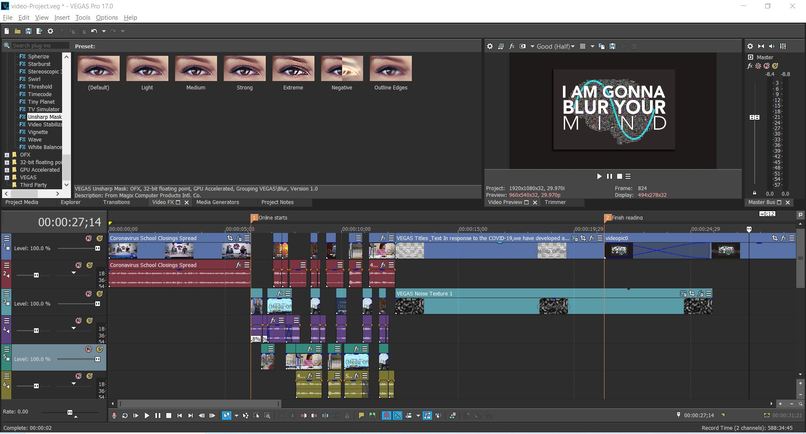
Task: Click timeline transport Play button
Action: pyautogui.click(x=146, y=415)
